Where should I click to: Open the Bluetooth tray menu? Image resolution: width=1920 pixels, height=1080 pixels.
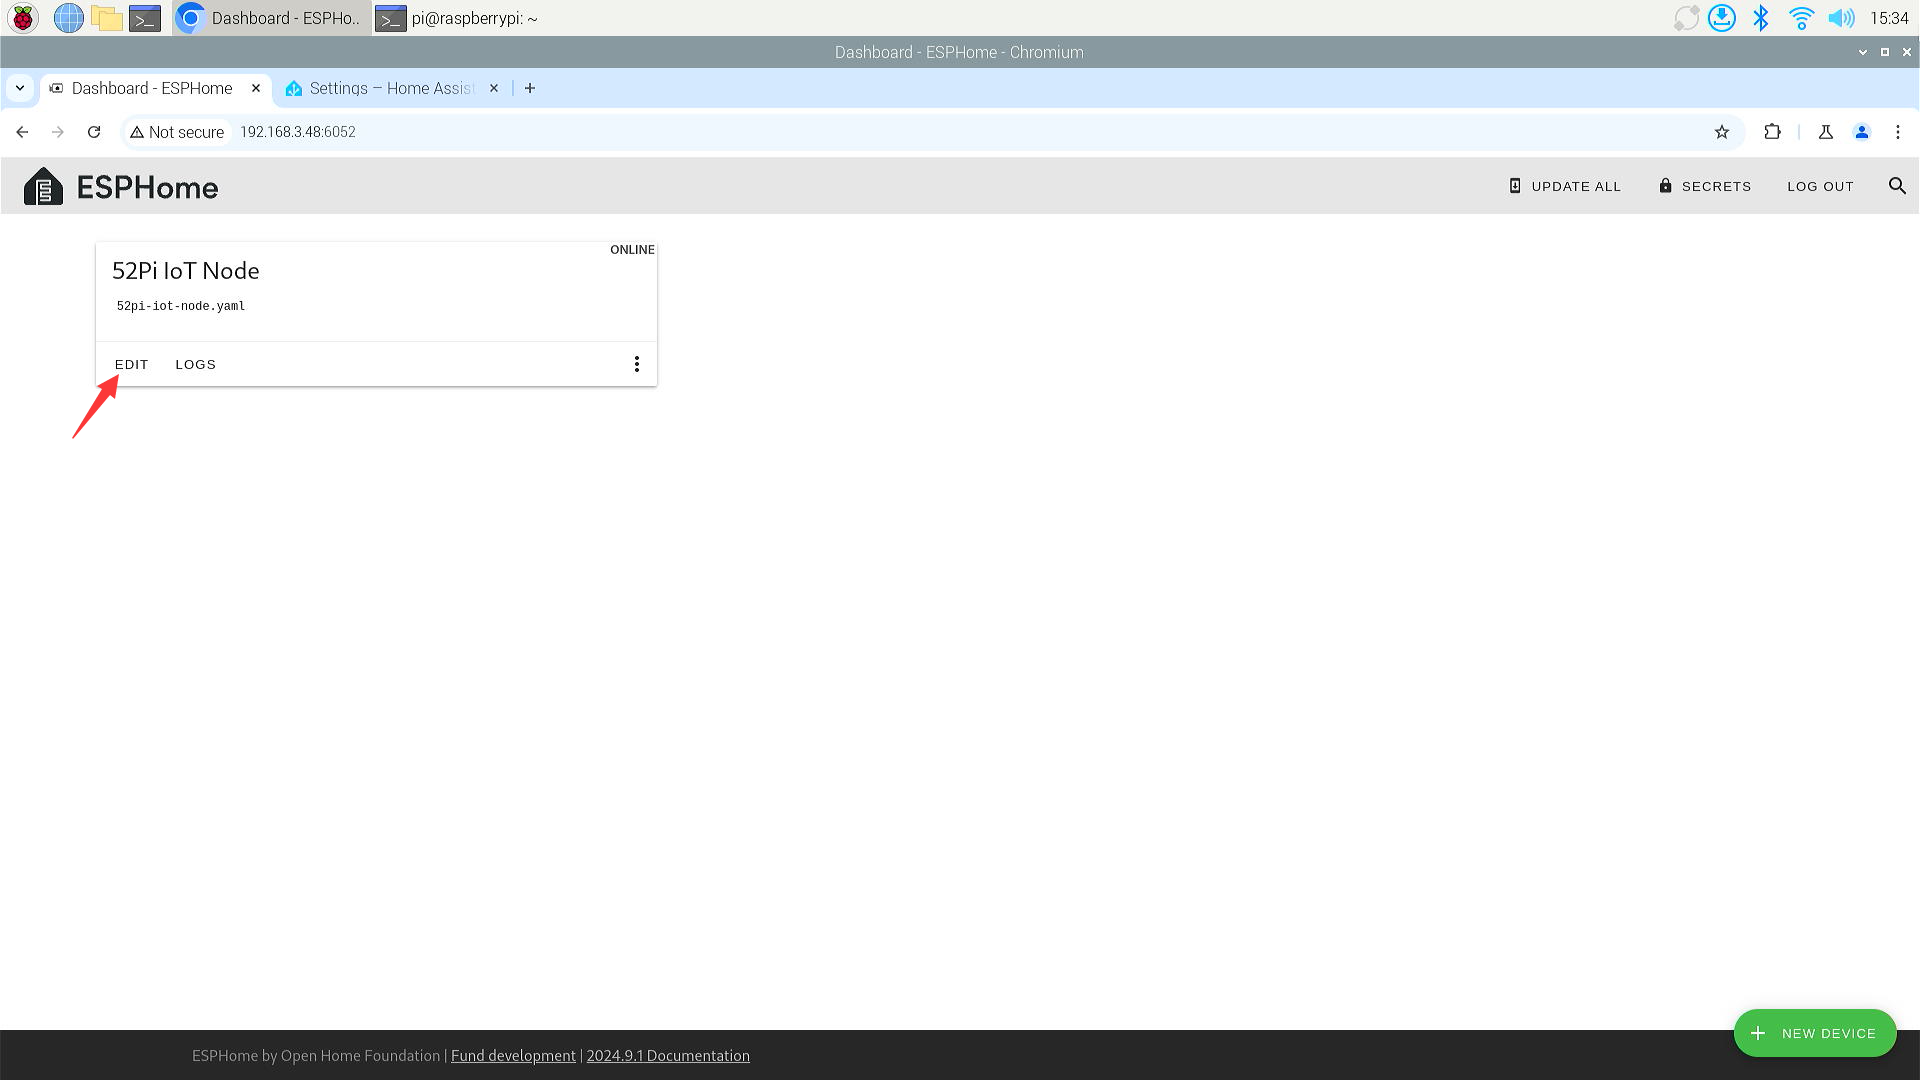(x=1761, y=18)
